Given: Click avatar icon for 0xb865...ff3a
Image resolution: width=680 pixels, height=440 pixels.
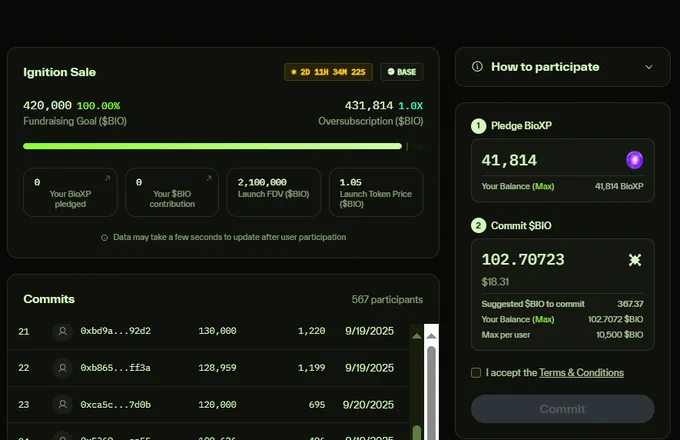Looking at the screenshot, I should 62,368.
